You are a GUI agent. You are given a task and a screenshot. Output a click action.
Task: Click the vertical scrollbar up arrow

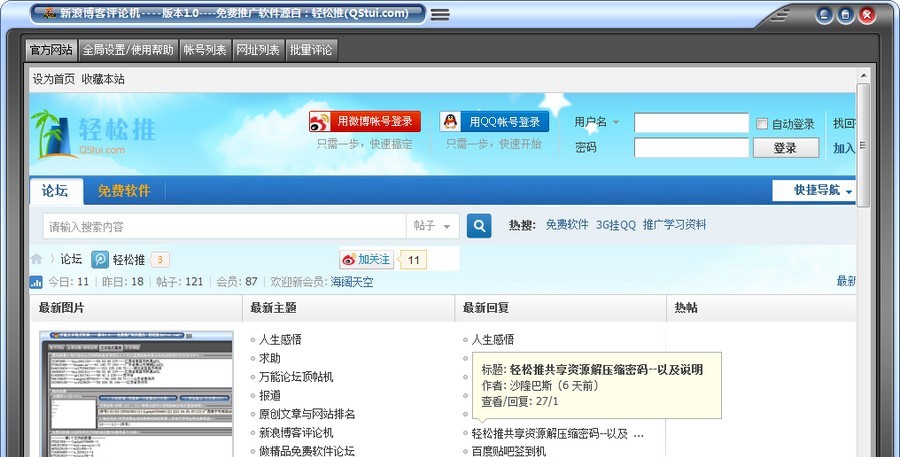pos(863,76)
